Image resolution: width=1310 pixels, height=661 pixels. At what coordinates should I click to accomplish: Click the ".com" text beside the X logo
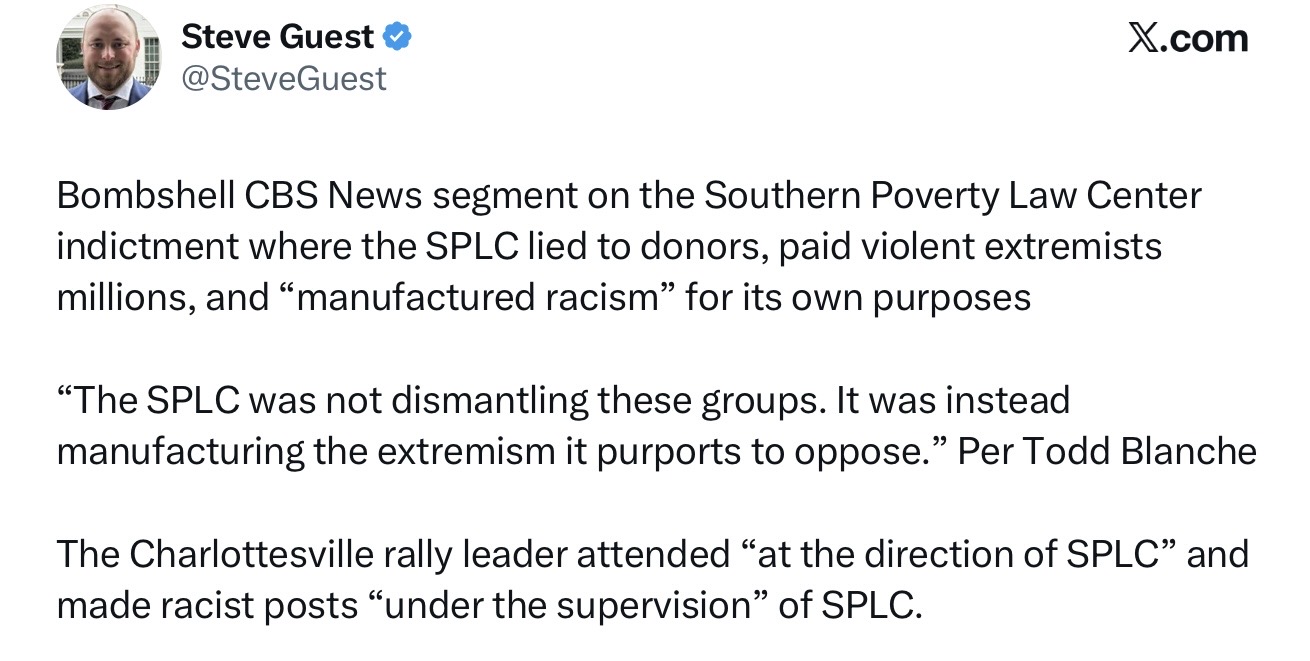coord(1207,38)
